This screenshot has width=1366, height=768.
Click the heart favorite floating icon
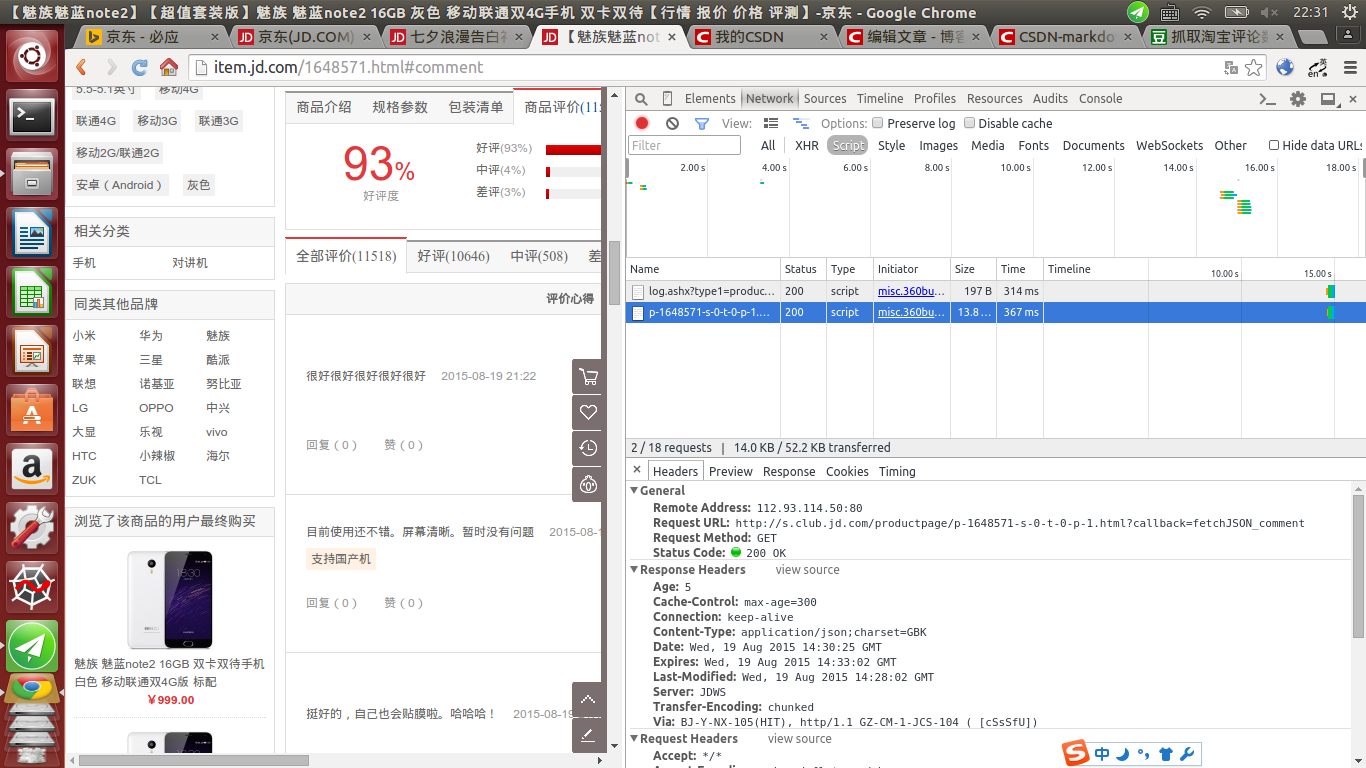click(588, 412)
